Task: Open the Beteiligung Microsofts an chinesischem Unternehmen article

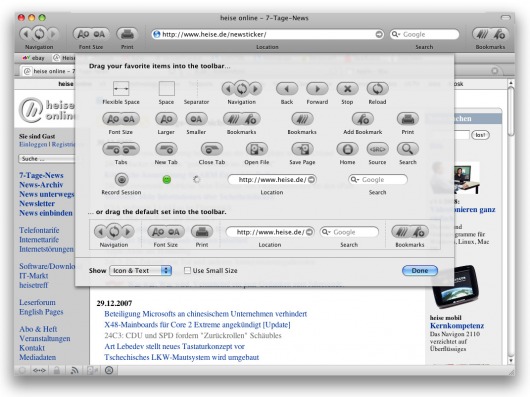Action: click(206, 314)
